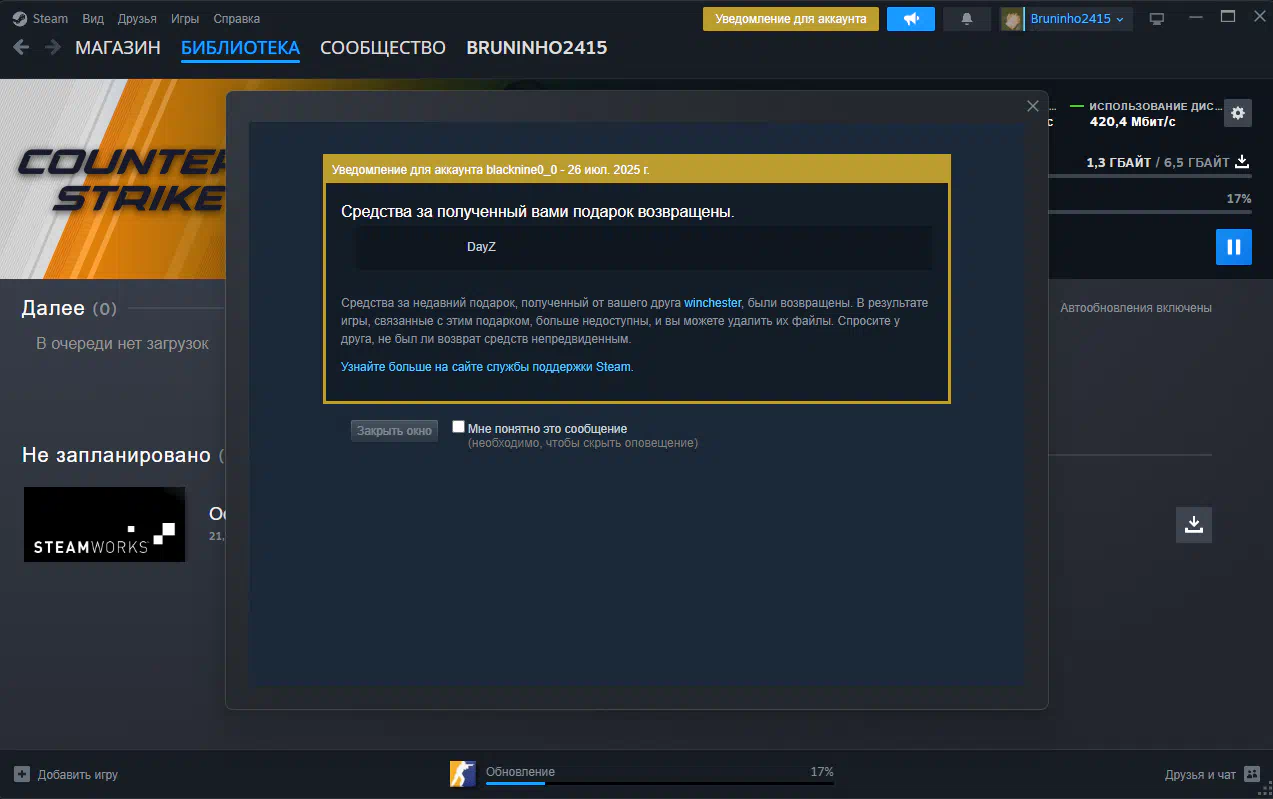Open the Steamworks thumbnail
This screenshot has width=1273, height=799.
point(105,525)
